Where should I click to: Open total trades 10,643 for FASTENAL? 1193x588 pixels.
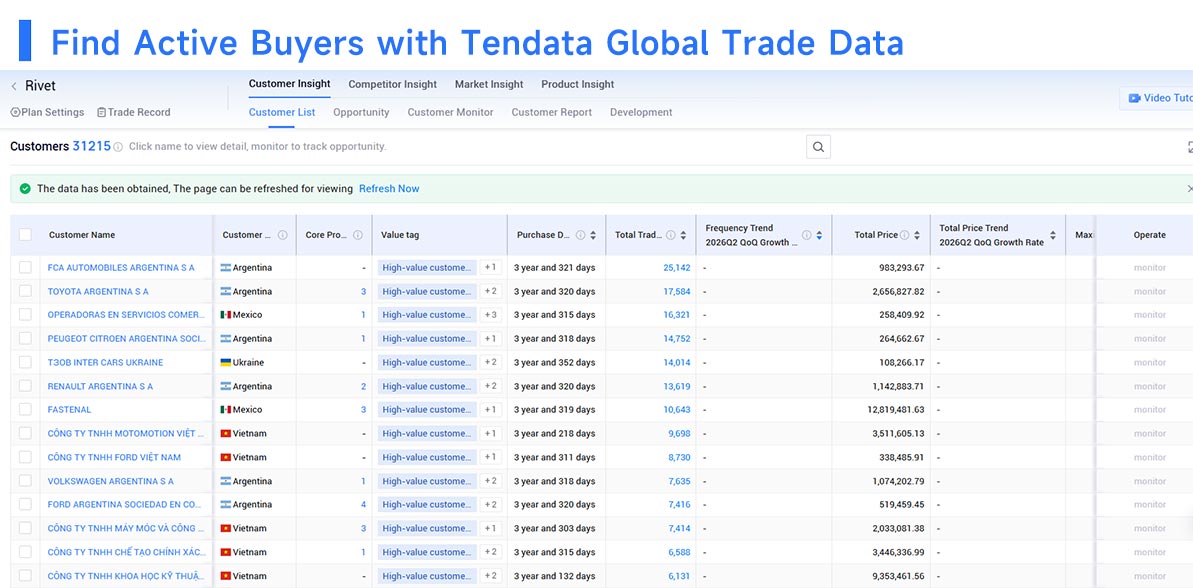677,410
